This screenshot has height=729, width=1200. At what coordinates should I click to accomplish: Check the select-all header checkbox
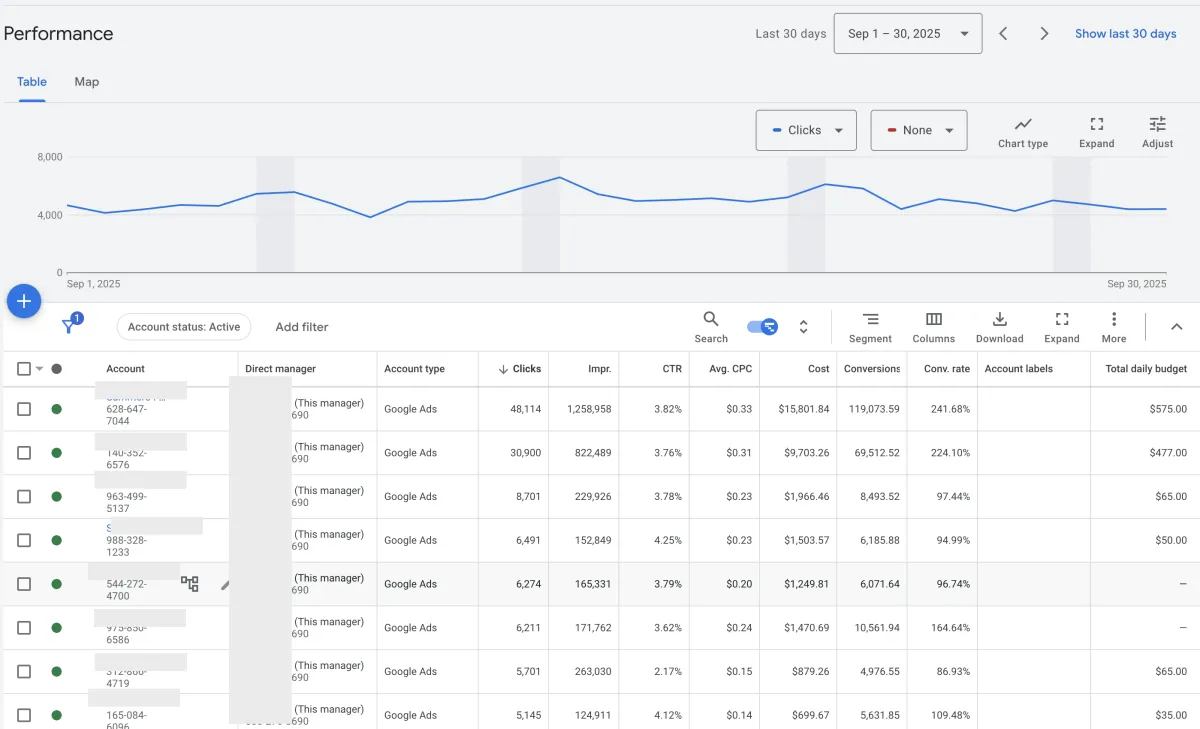[24, 369]
